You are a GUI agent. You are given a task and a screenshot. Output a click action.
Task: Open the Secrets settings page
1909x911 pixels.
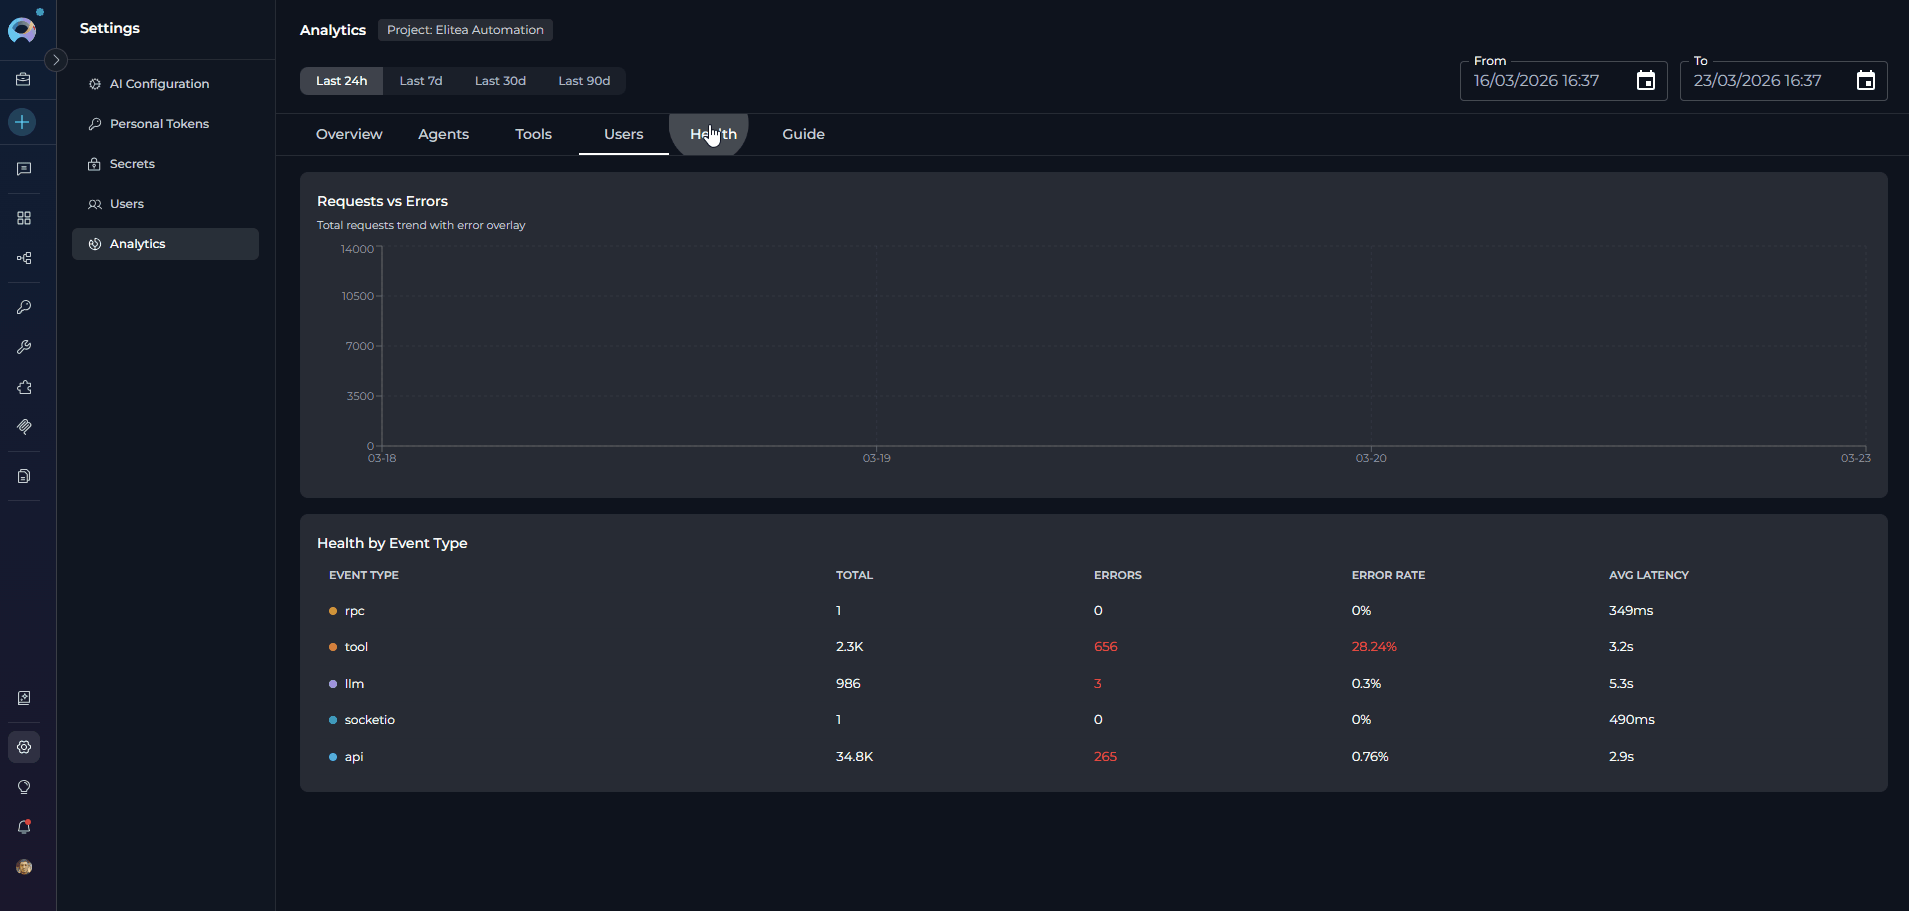[165, 164]
